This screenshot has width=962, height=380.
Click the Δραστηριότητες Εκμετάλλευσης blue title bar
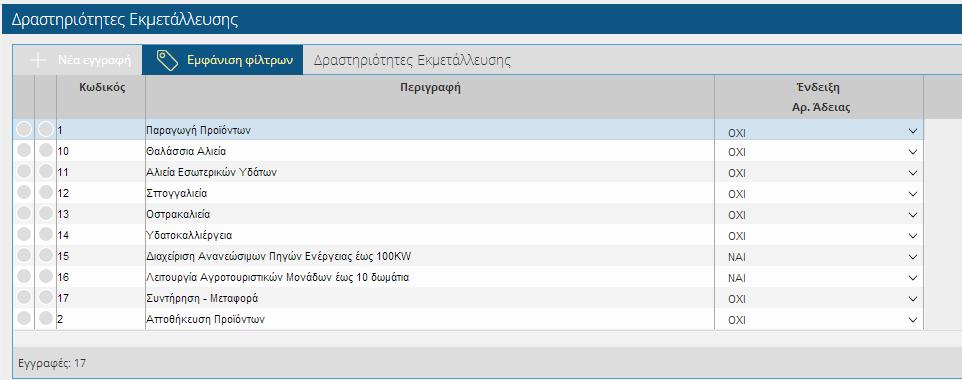pos(482,19)
